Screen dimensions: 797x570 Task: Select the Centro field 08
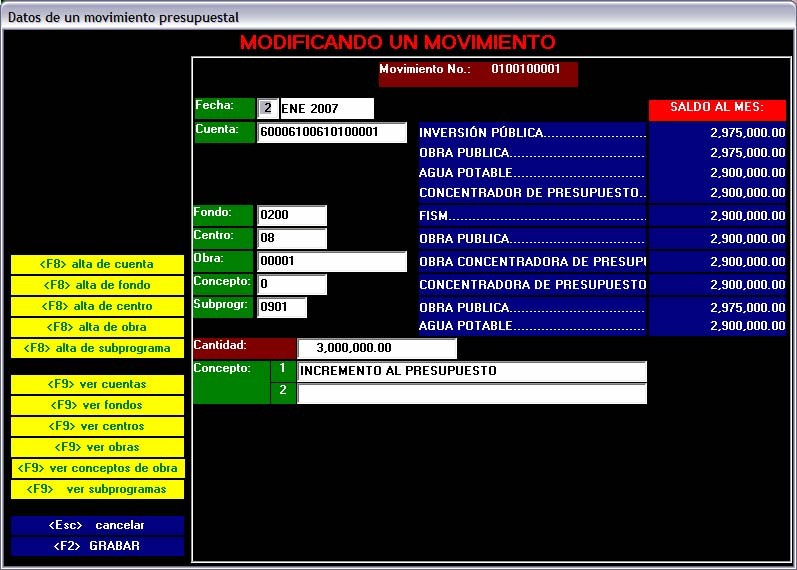click(292, 238)
